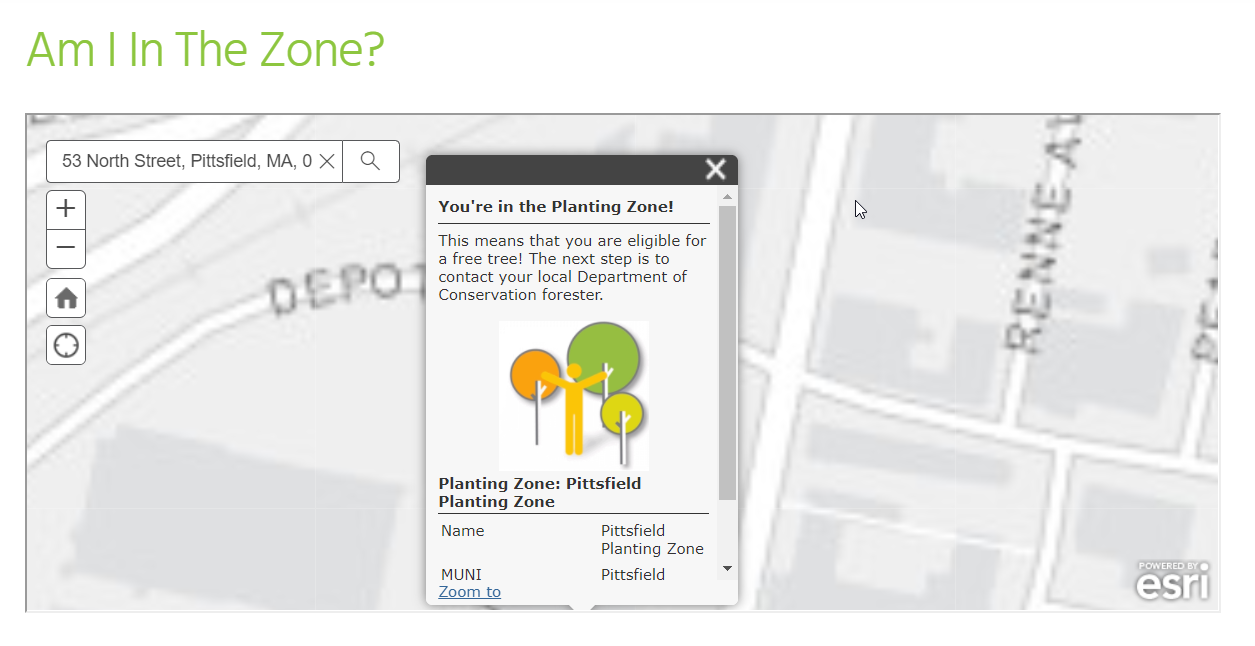The image size is (1255, 646).
Task: Click the popup scroll up arrow
Action: coord(727,196)
